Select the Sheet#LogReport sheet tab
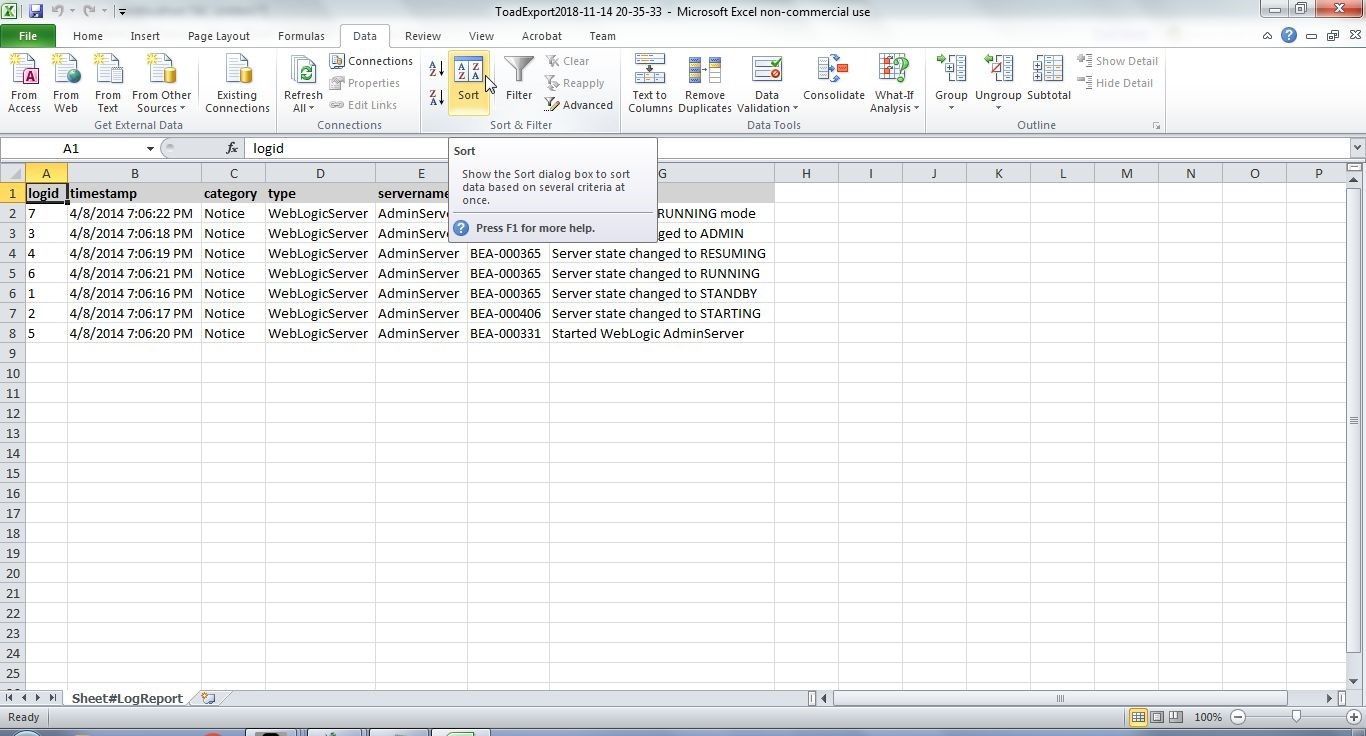This screenshot has width=1366, height=736. click(127, 698)
